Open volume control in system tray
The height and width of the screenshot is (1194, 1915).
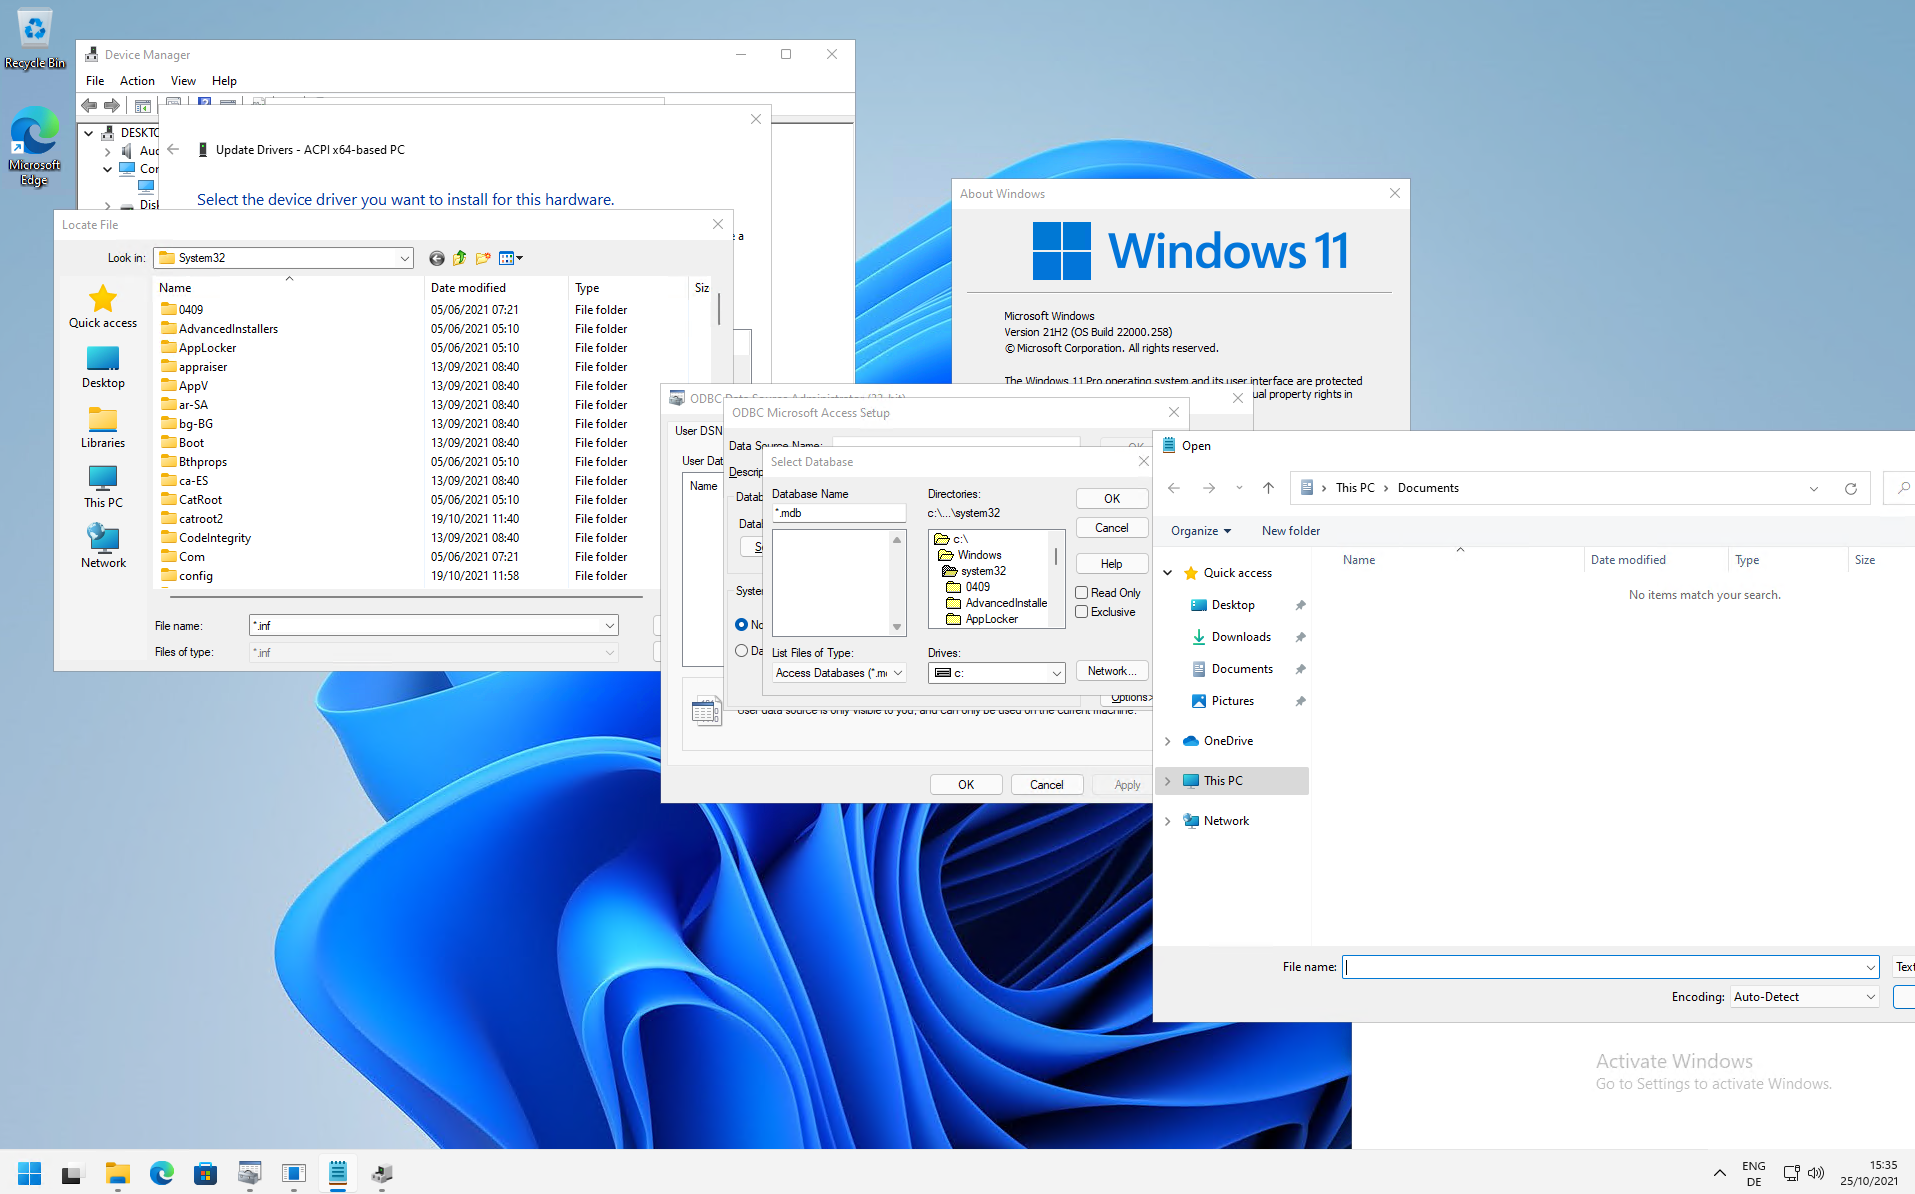pos(1817,1173)
